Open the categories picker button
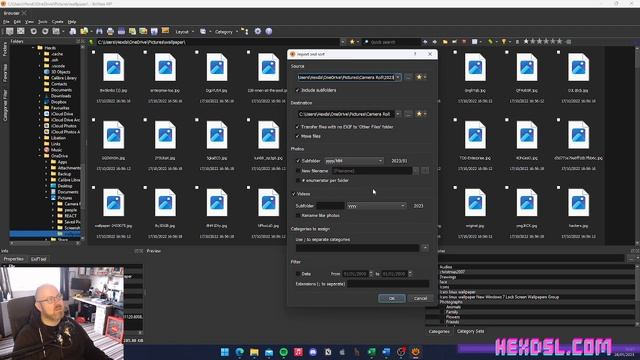This screenshot has width=640, height=360. click(x=425, y=248)
